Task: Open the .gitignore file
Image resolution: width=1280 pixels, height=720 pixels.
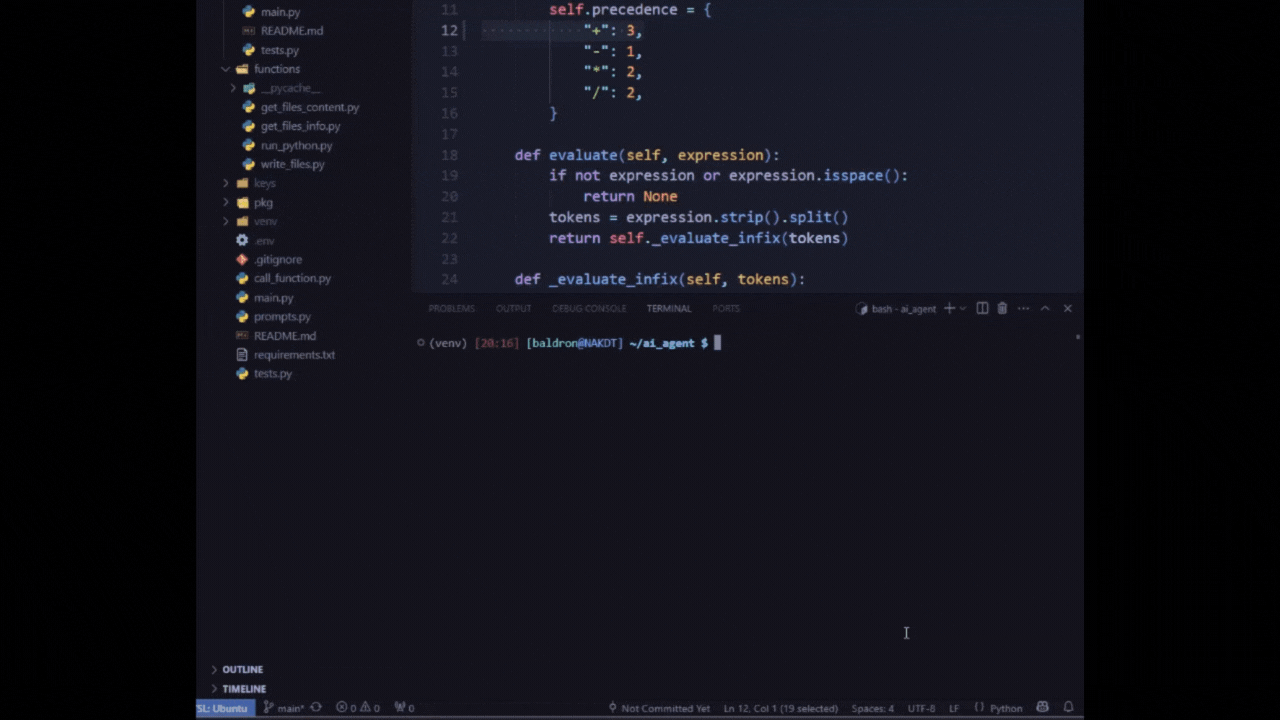Action: 277,259
